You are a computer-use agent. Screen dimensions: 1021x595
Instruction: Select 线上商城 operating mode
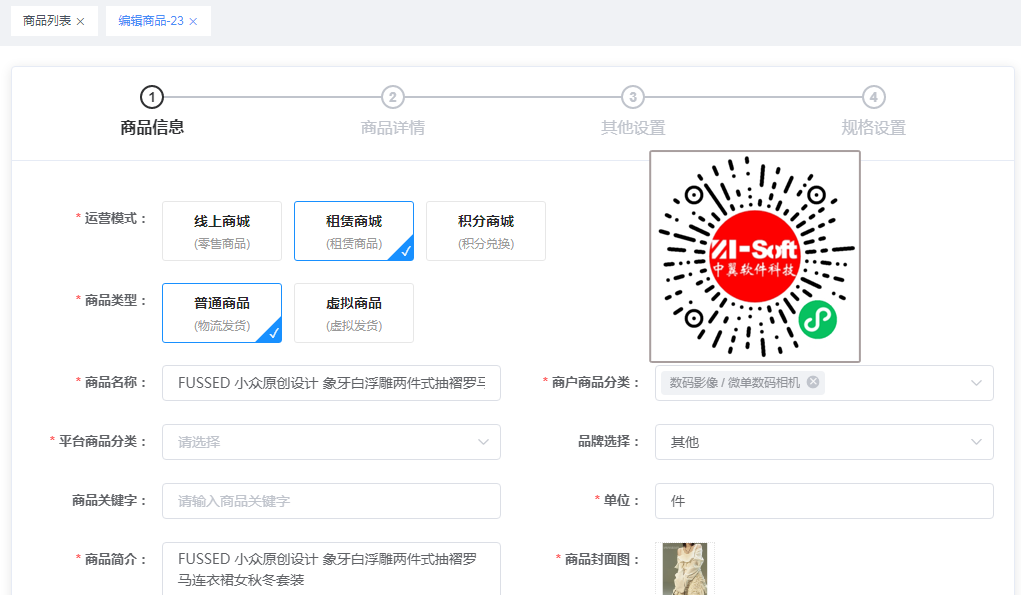click(x=222, y=231)
